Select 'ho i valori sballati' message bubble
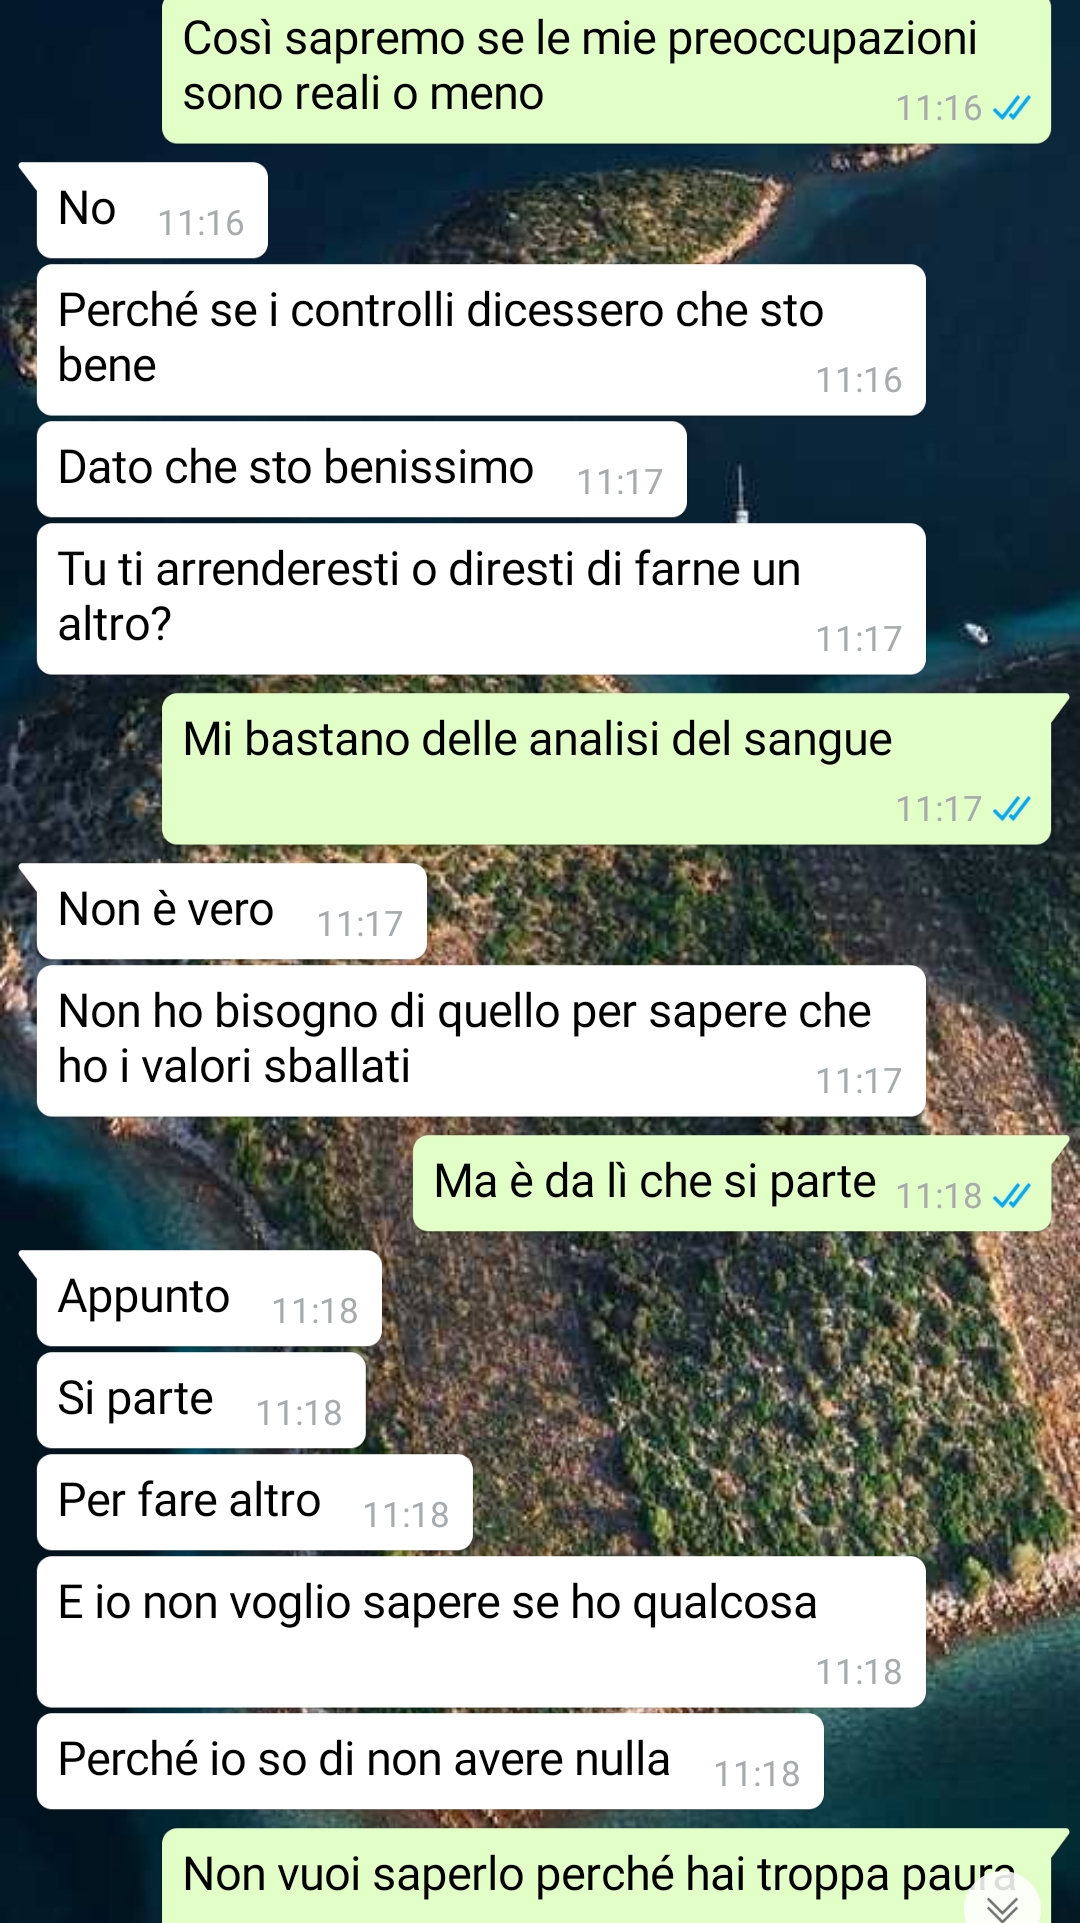Image resolution: width=1080 pixels, height=1923 pixels. pyautogui.click(x=481, y=1040)
